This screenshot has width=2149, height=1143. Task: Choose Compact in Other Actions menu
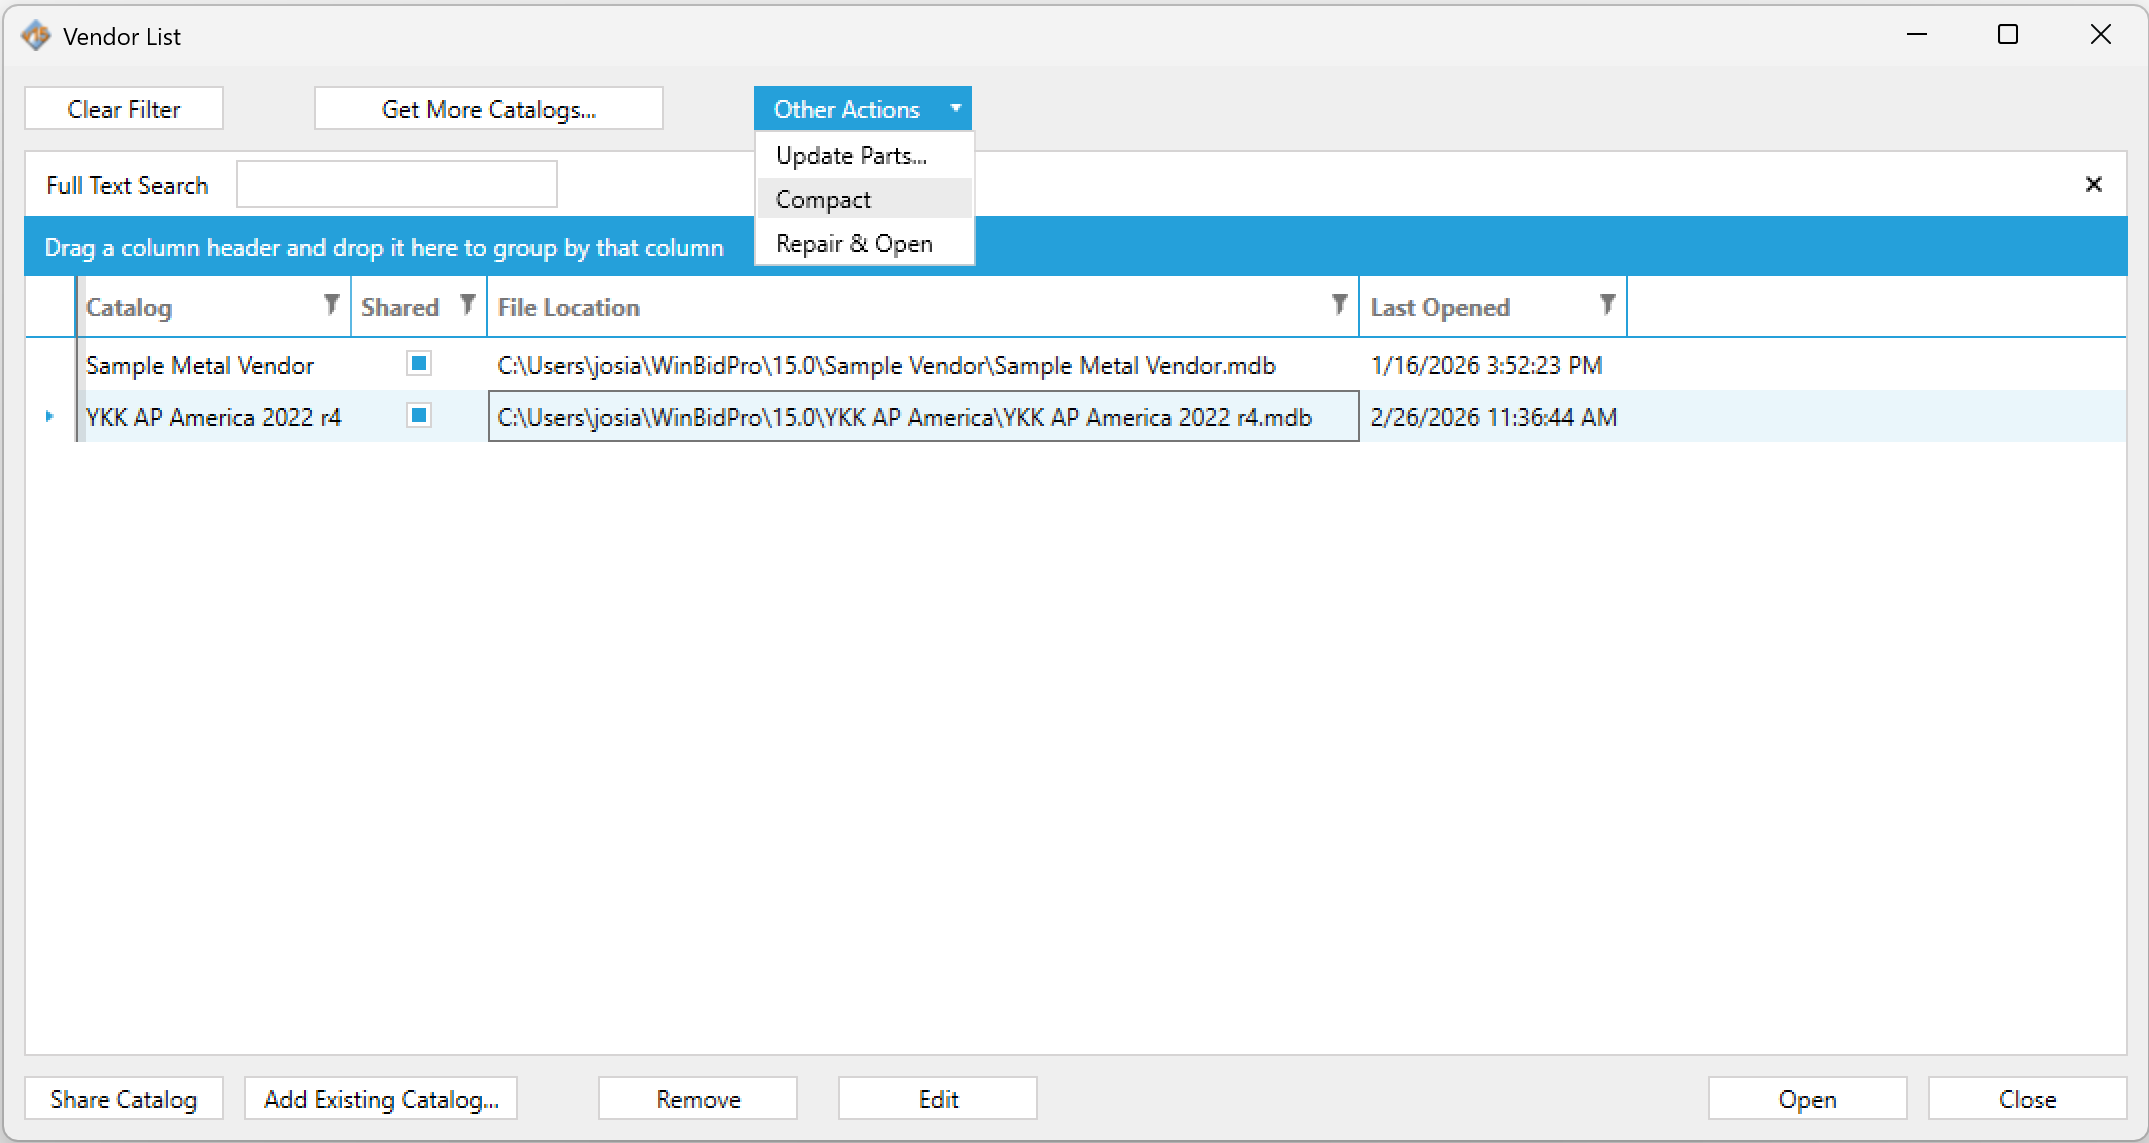823,200
